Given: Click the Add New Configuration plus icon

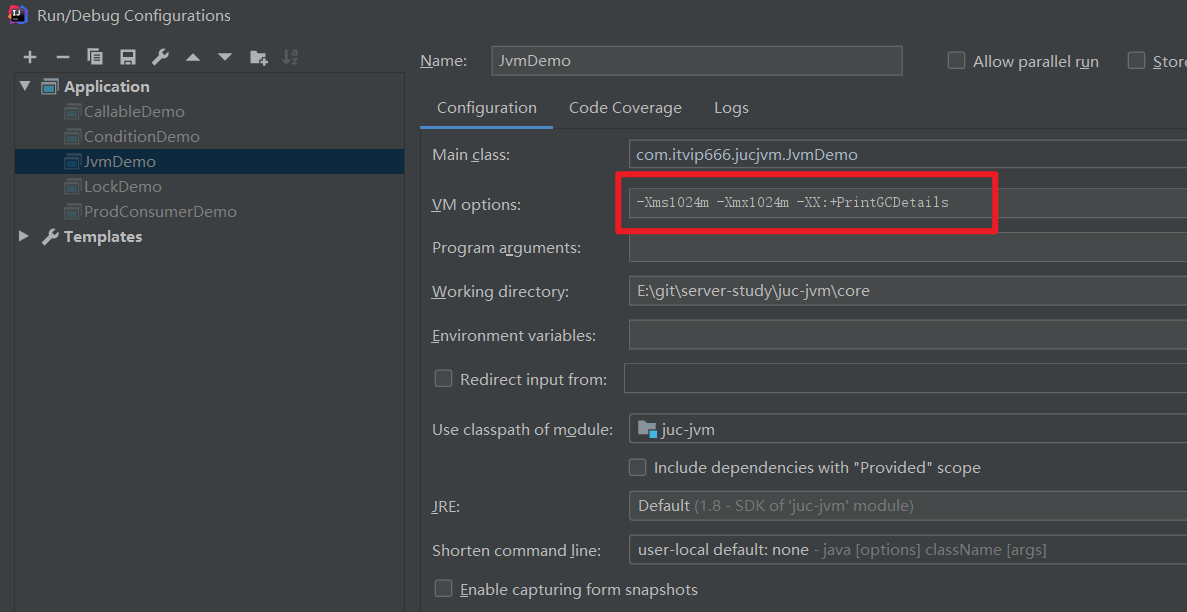Looking at the screenshot, I should (x=30, y=57).
